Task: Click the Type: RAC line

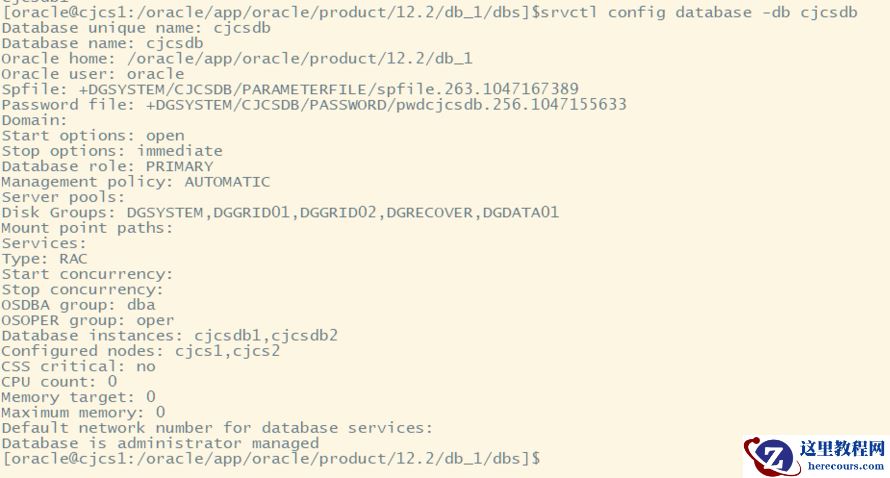Action: (44, 258)
